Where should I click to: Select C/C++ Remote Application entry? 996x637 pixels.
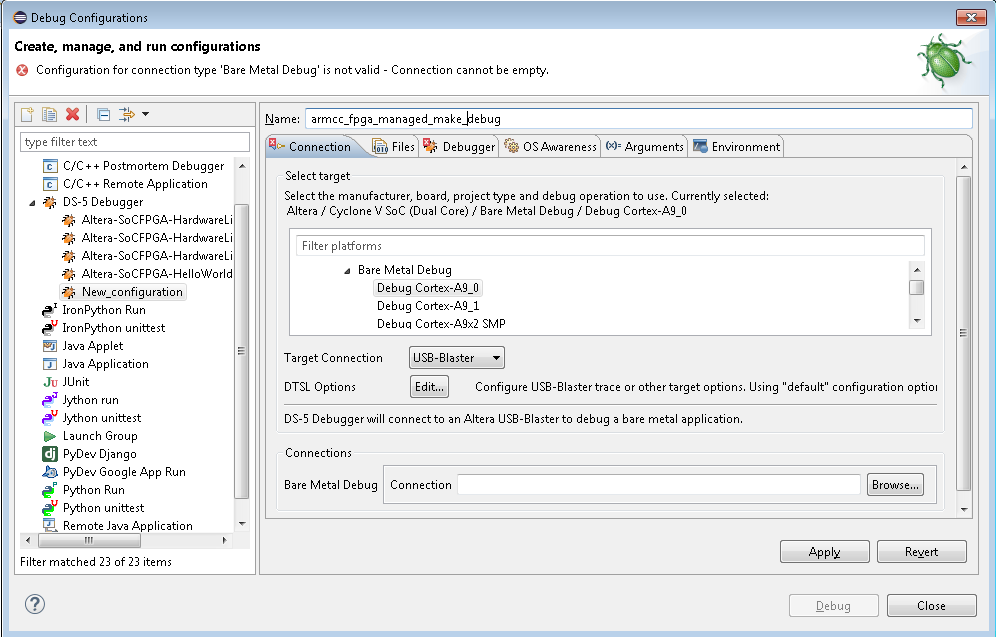pos(135,184)
